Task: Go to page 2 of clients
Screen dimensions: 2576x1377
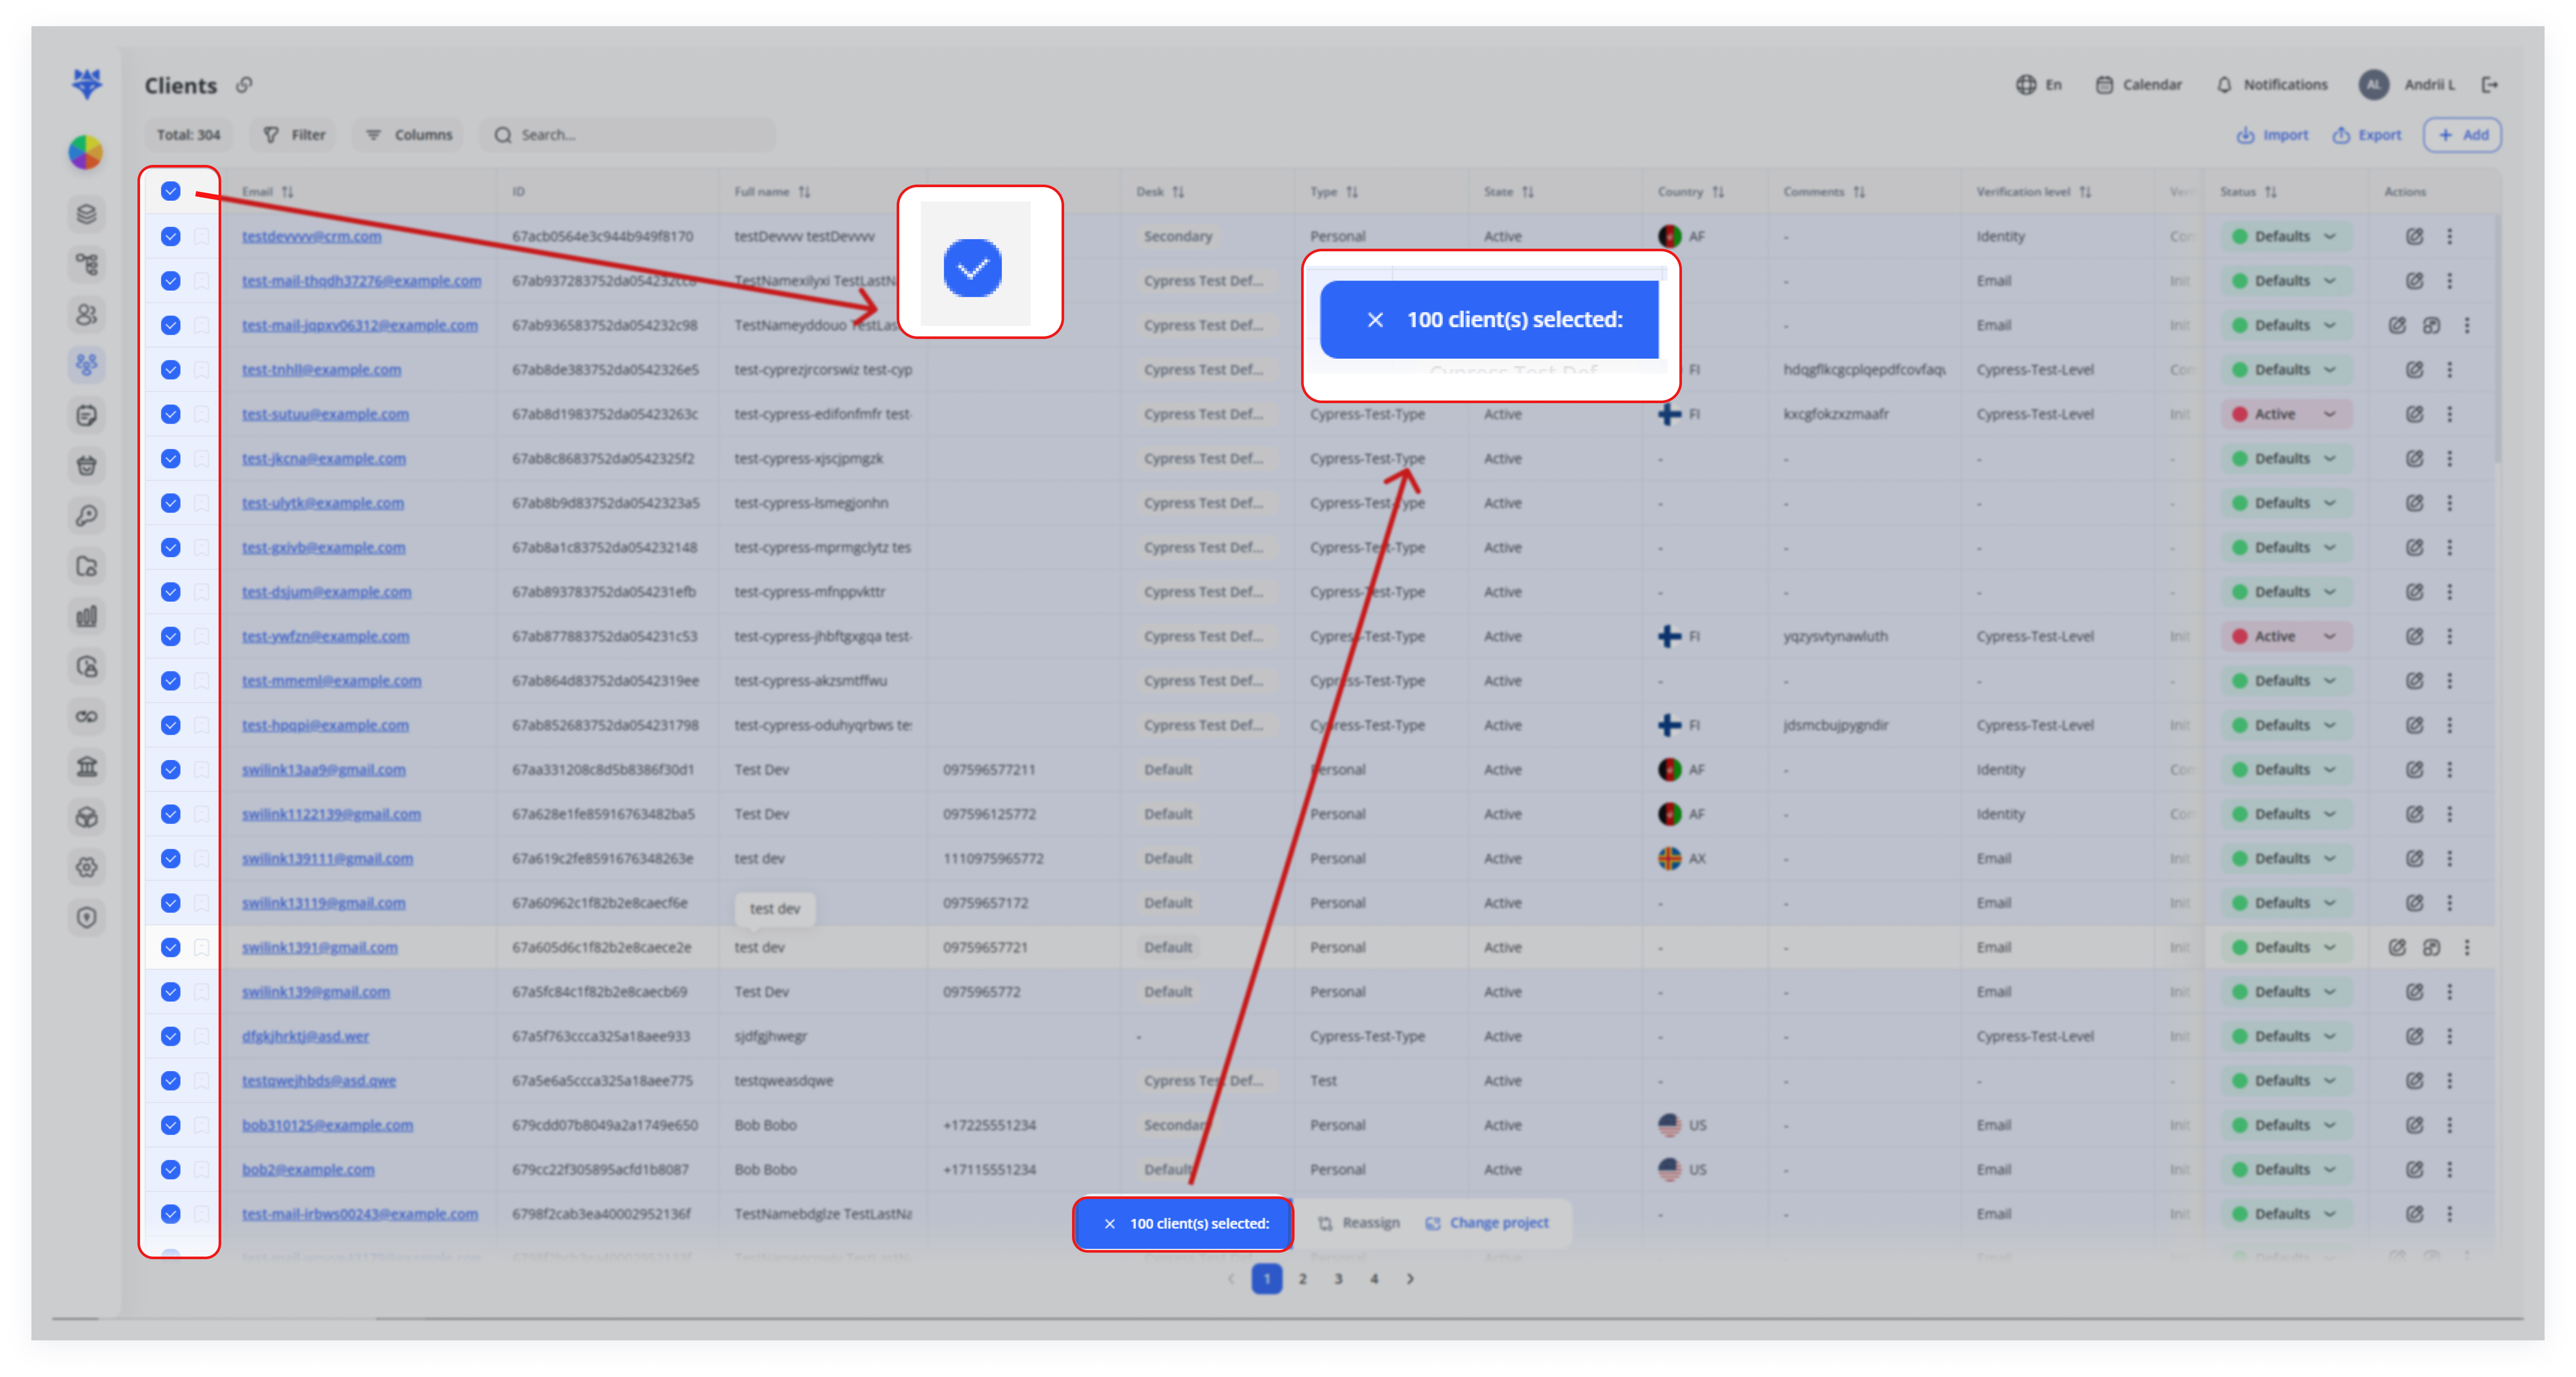Action: pyautogui.click(x=1302, y=1278)
